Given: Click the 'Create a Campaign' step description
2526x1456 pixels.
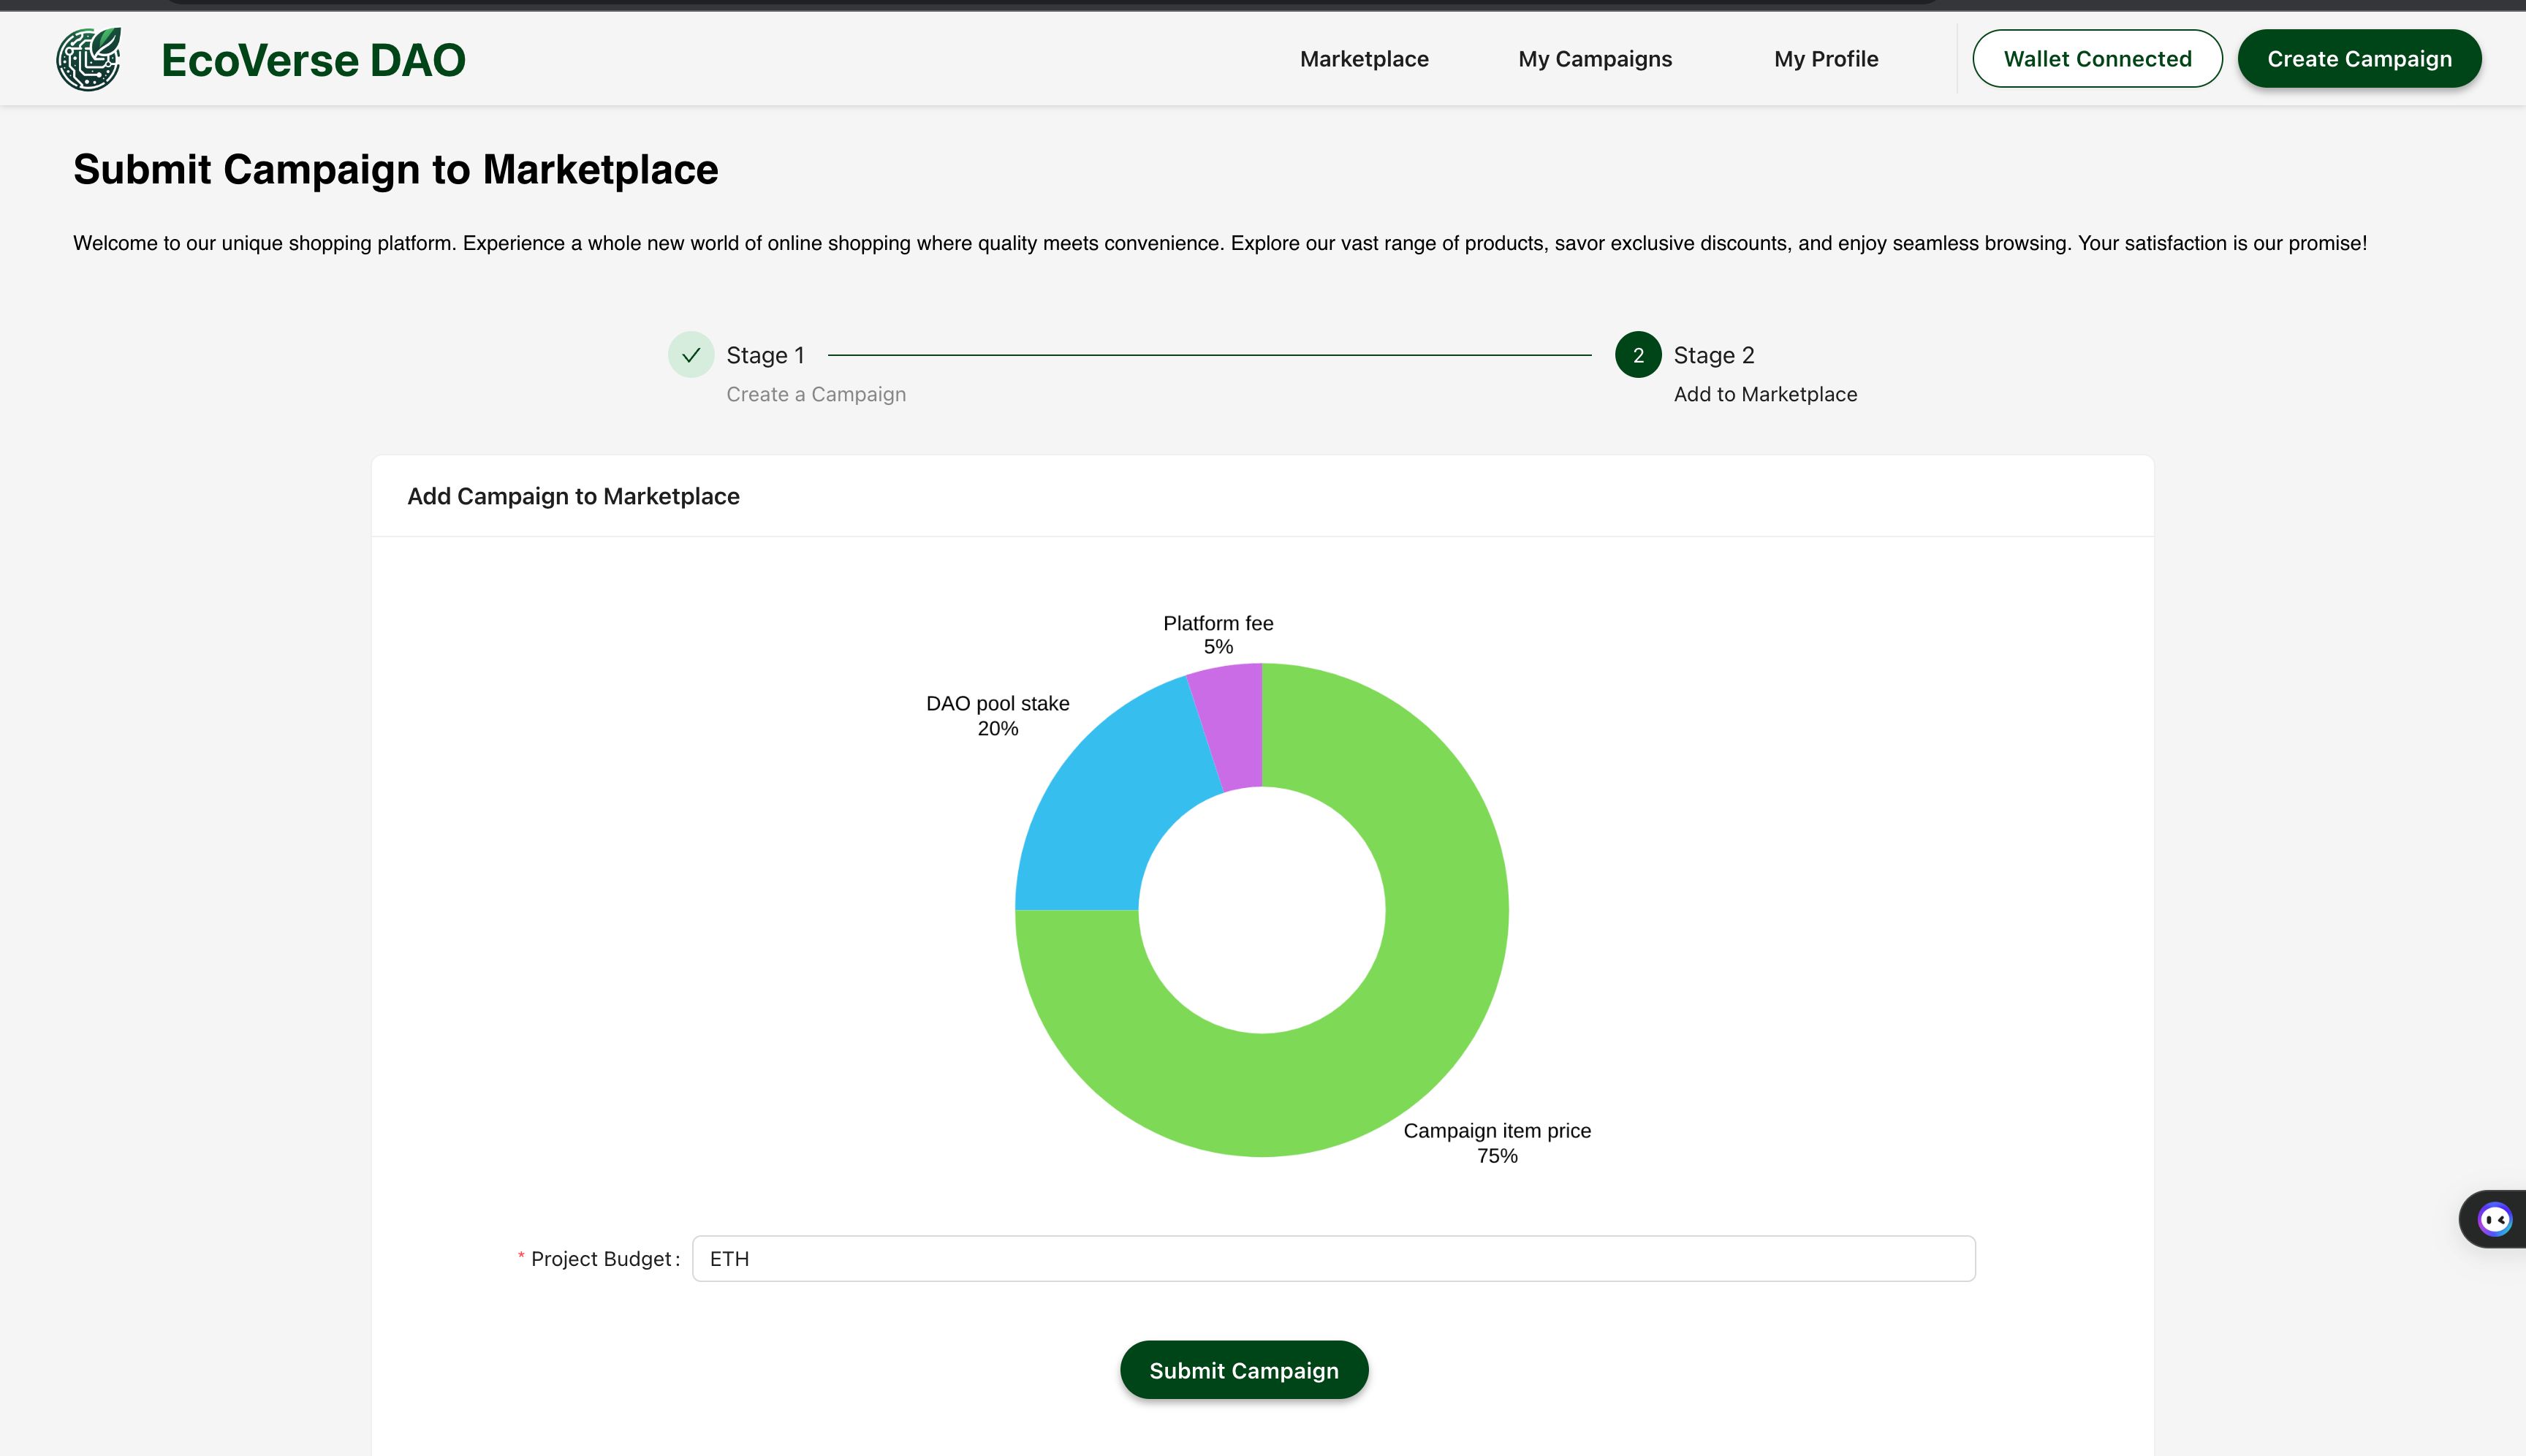Looking at the screenshot, I should pos(816,395).
